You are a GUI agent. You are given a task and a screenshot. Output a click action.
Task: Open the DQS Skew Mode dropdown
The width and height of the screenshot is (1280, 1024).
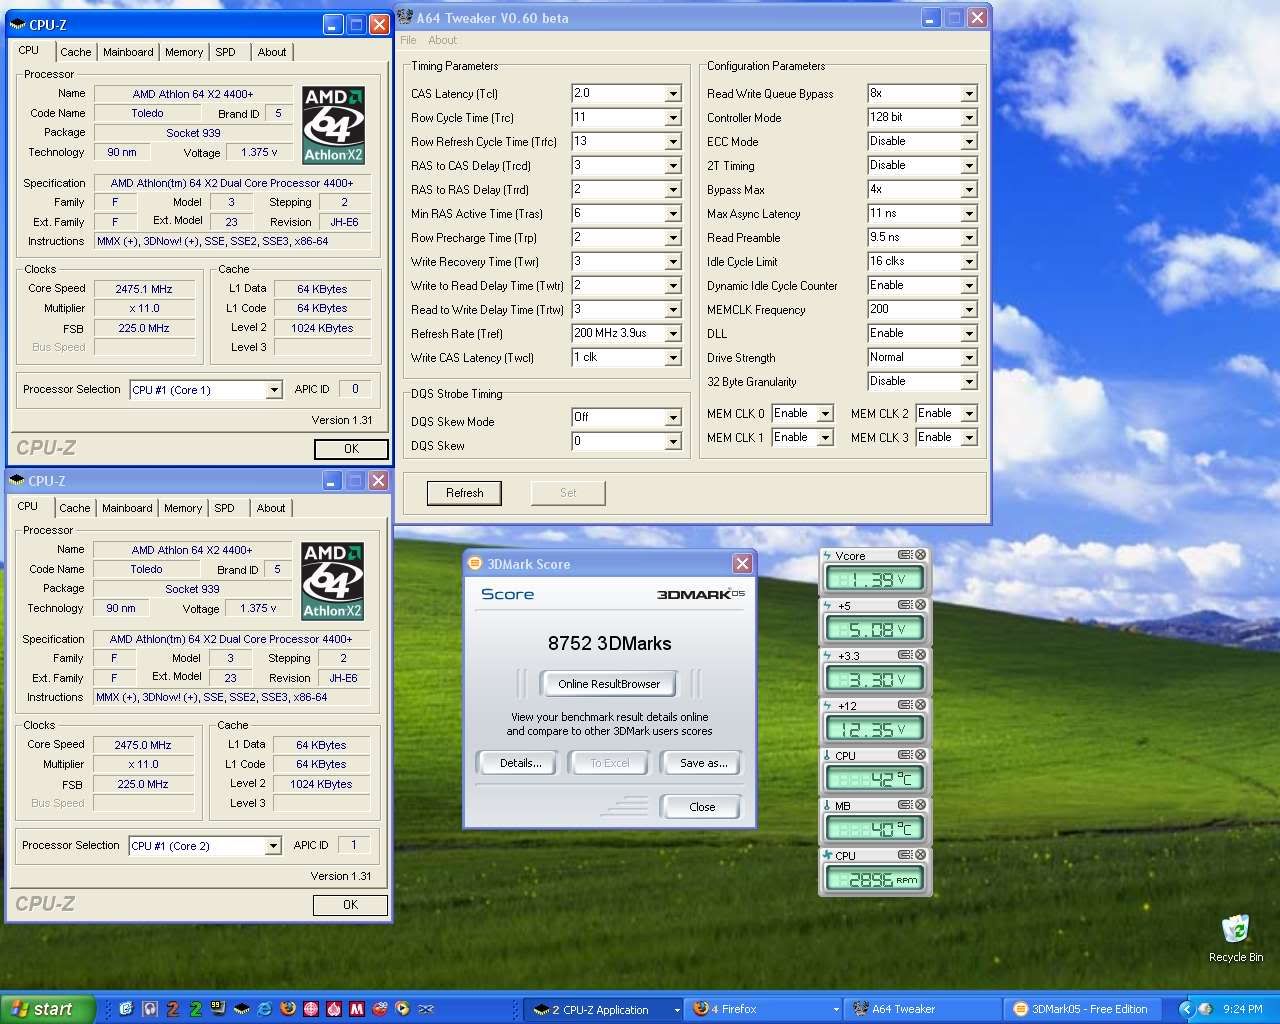click(x=673, y=418)
